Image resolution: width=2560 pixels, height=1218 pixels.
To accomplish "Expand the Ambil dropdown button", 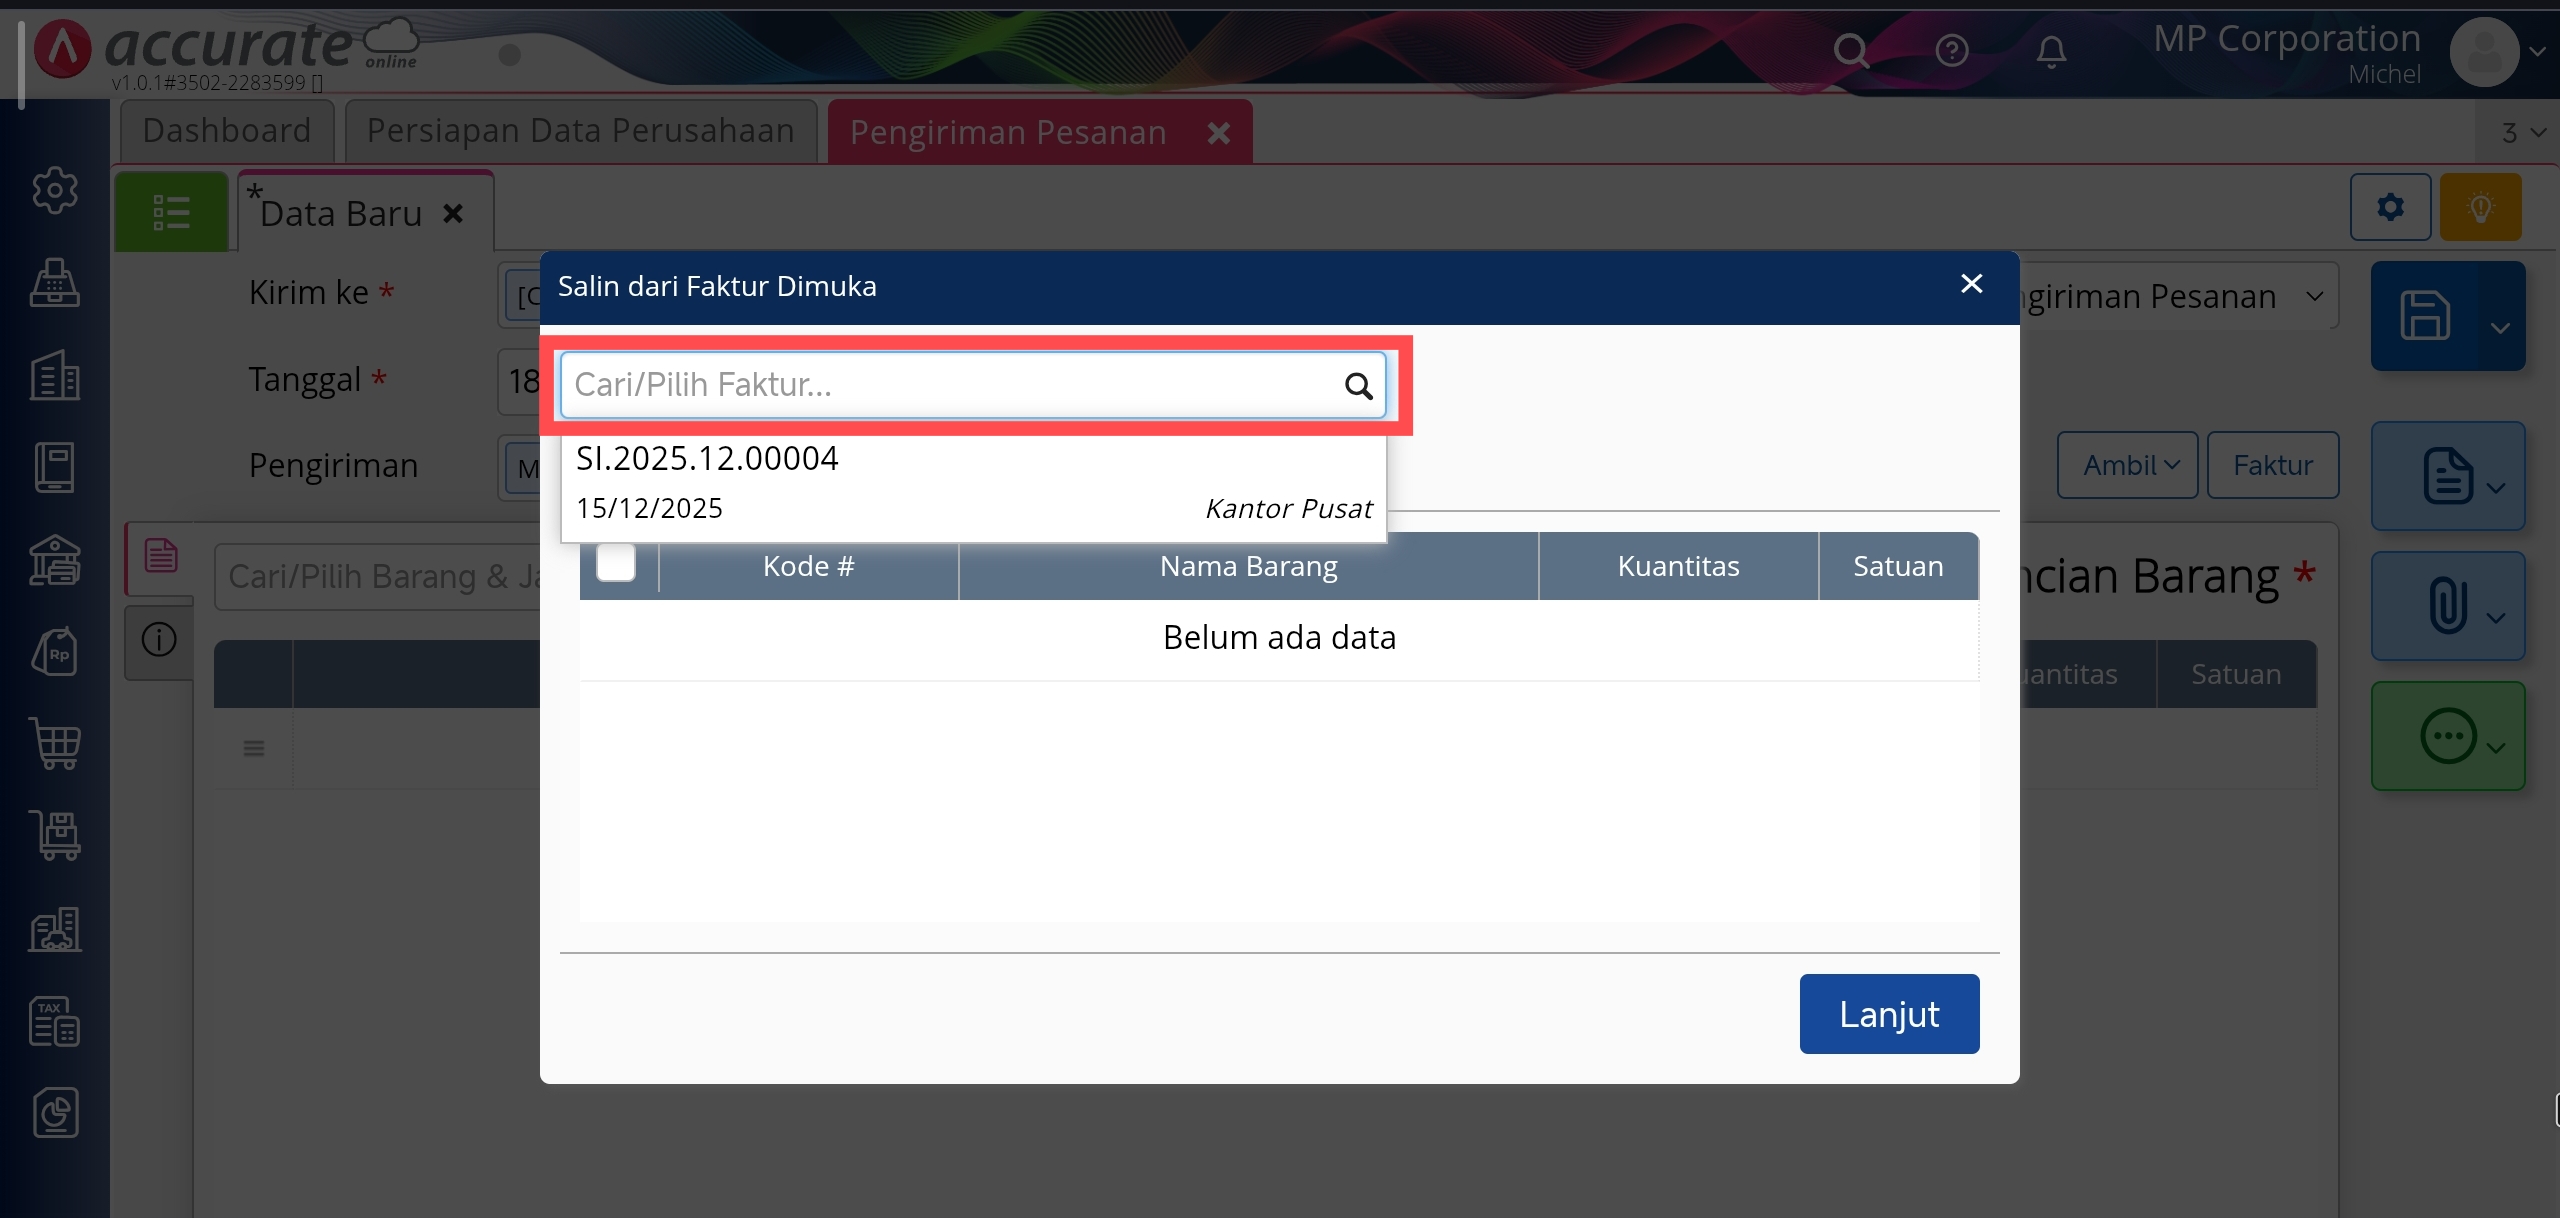I will 2127,466.
